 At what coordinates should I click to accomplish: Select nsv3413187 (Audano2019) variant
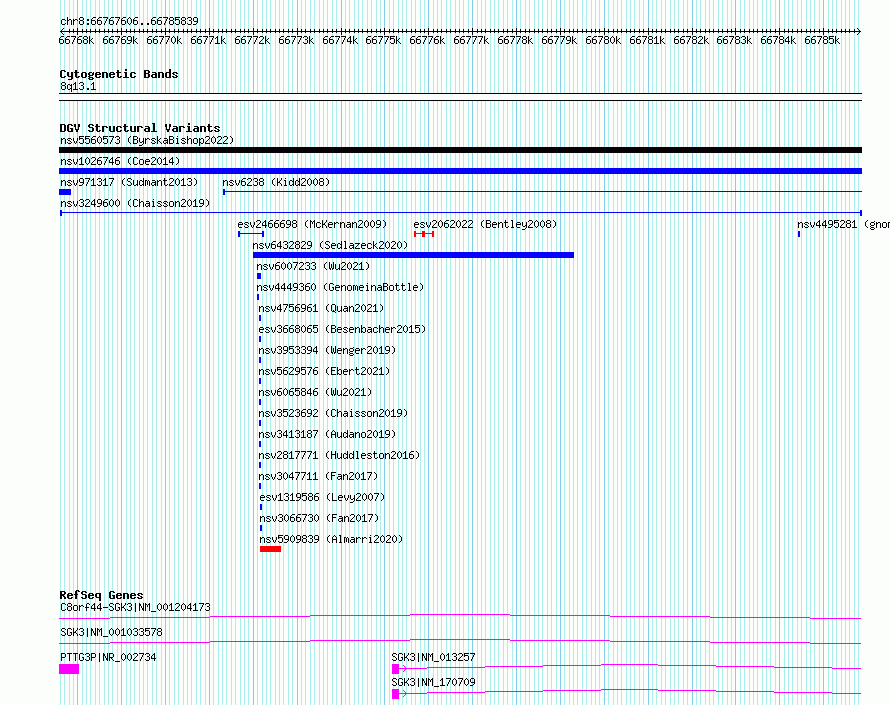(x=328, y=434)
